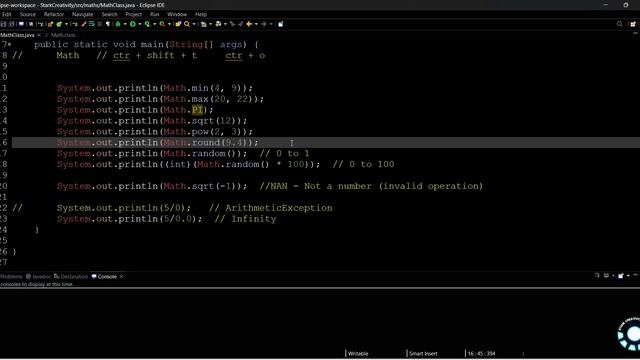Click the Writable status bar field
Viewport: 640px width, 360px height.
point(358,353)
